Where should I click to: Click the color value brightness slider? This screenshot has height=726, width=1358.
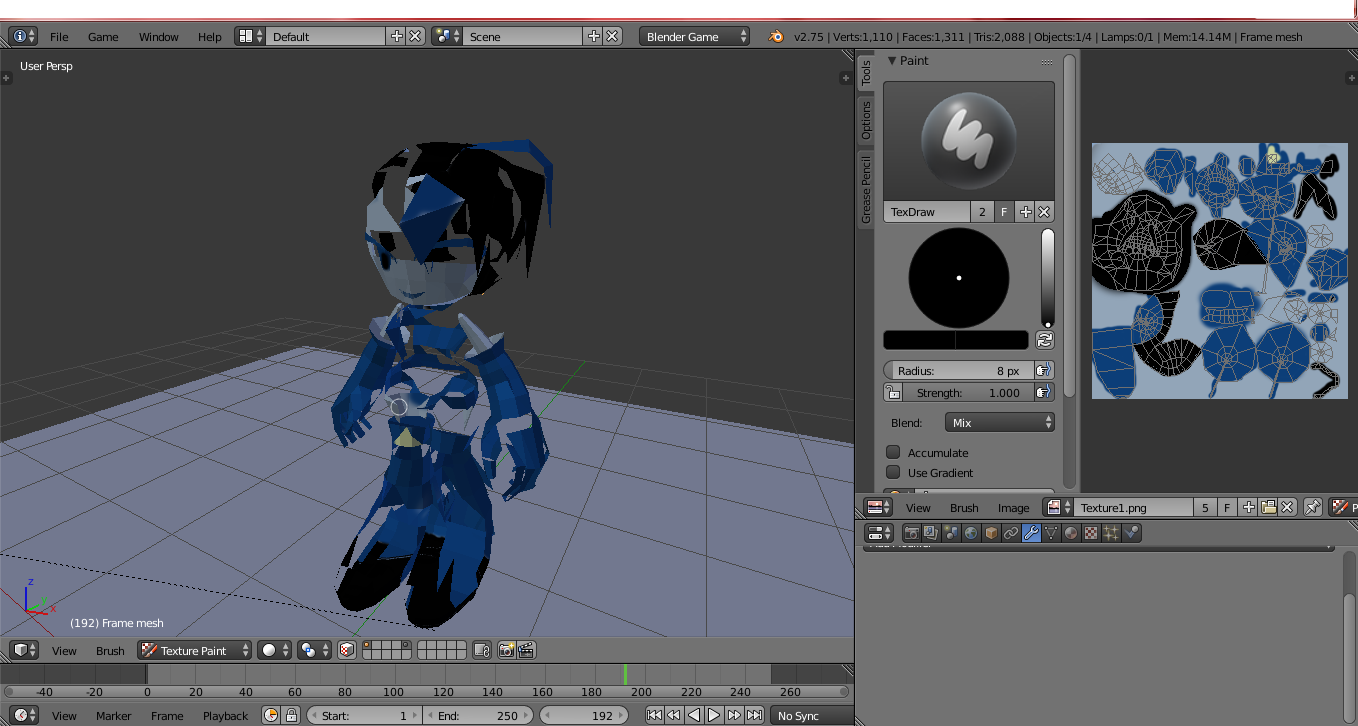pyautogui.click(x=1047, y=278)
